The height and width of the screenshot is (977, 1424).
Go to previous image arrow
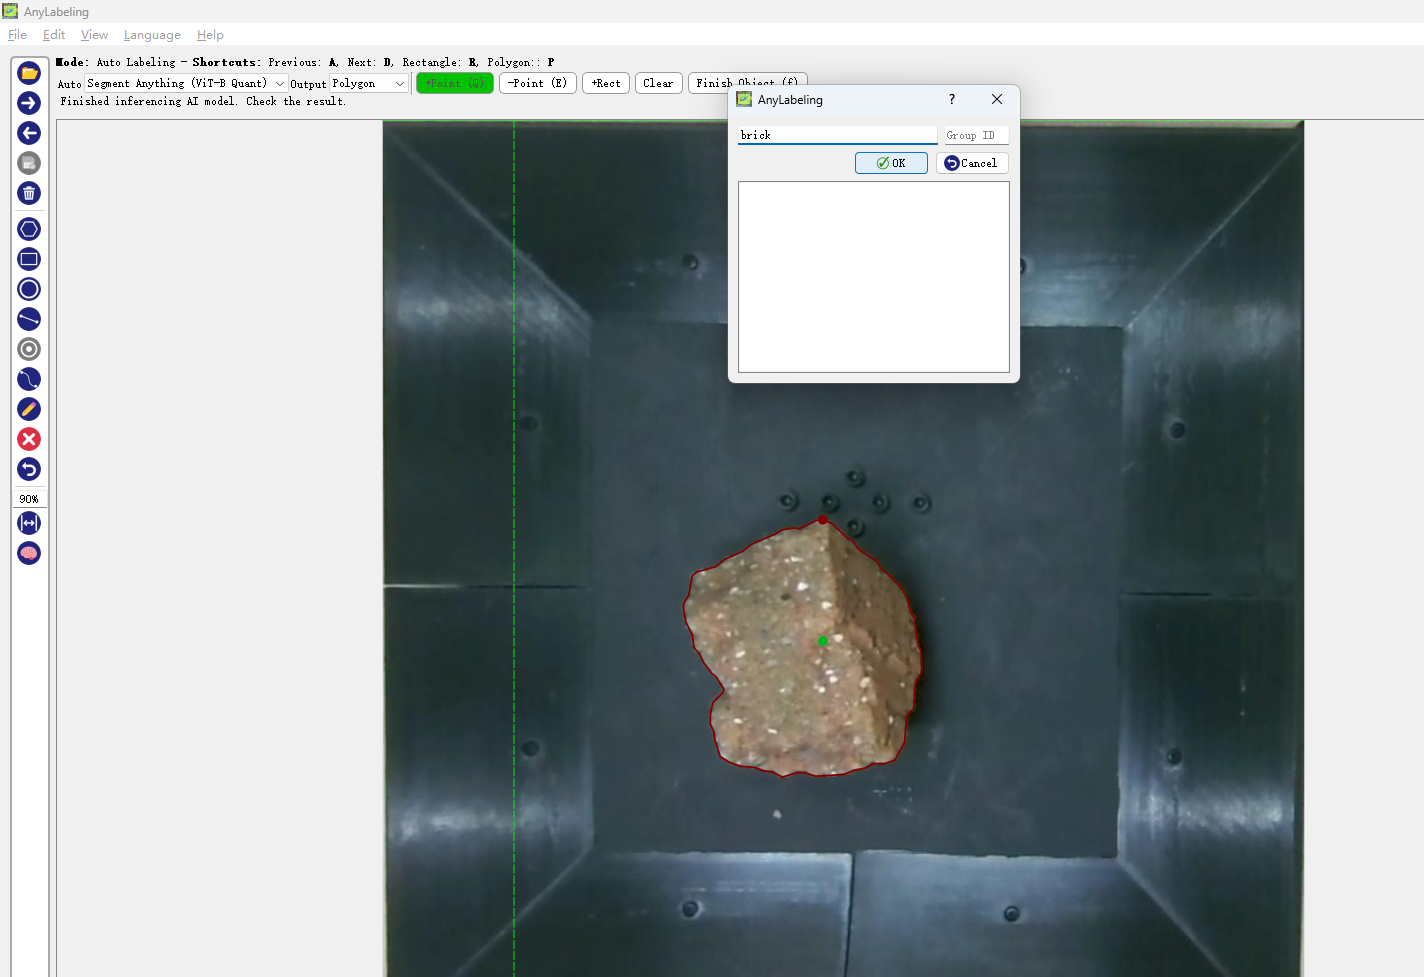(29, 133)
